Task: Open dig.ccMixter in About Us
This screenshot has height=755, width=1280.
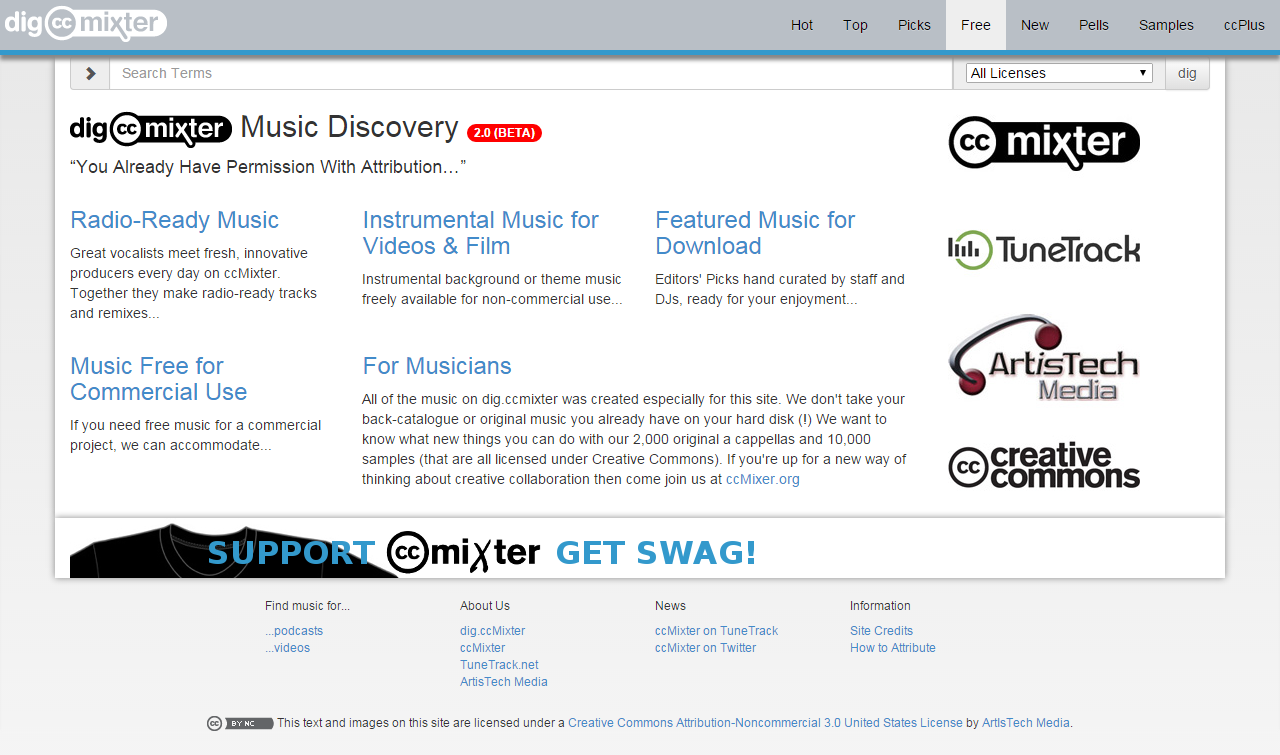Action: tap(492, 631)
